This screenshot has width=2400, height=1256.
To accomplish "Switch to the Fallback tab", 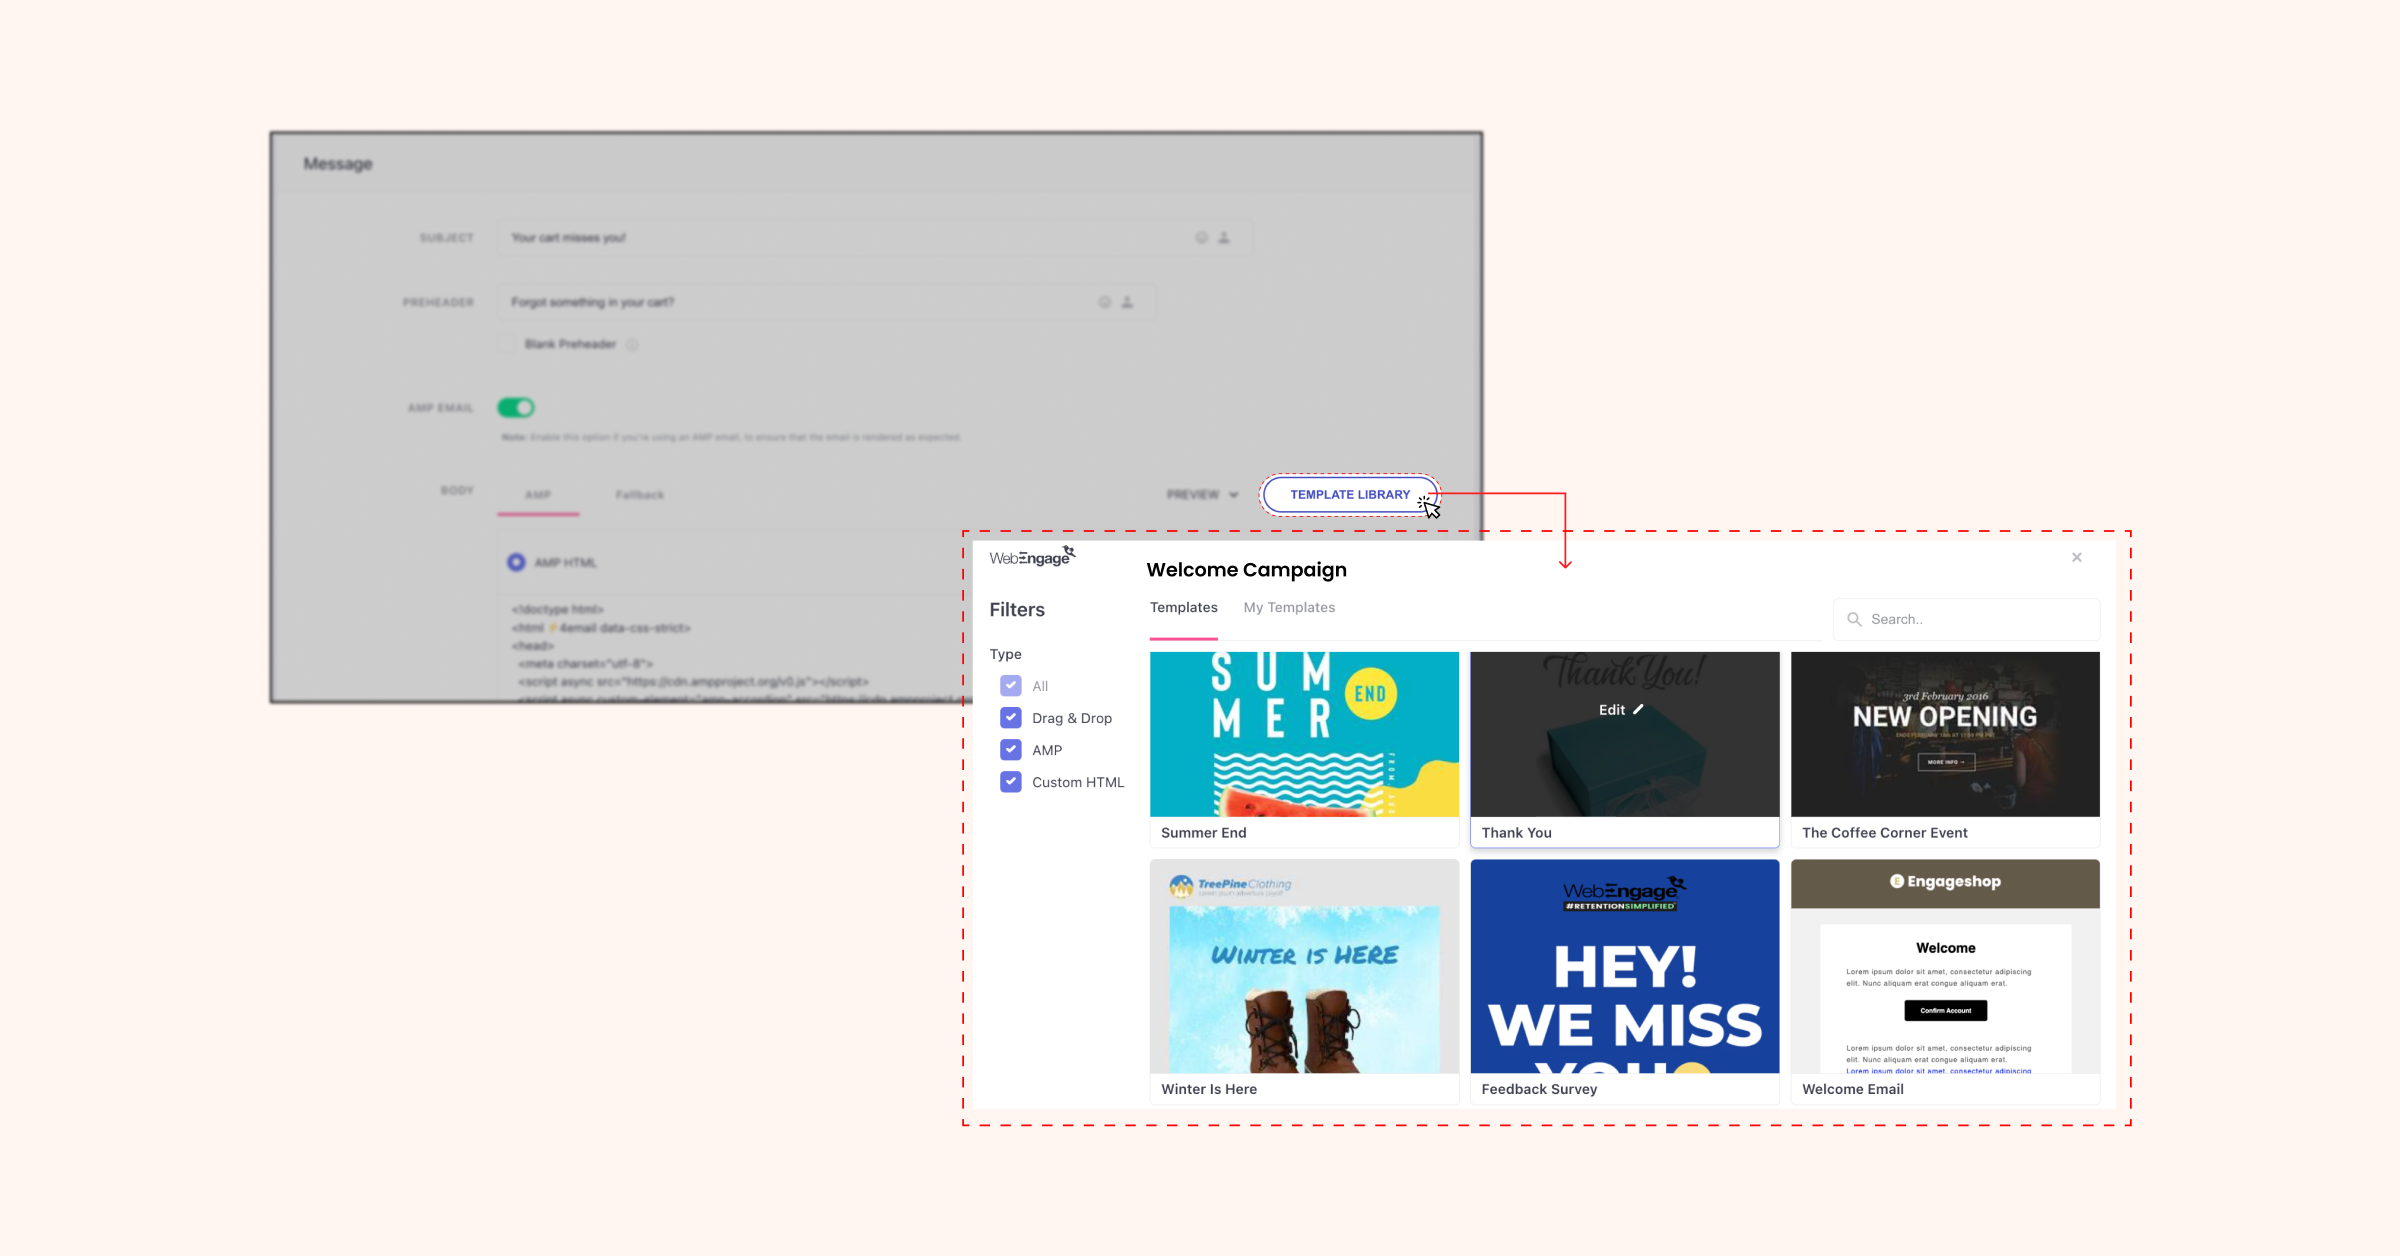I will coord(639,494).
